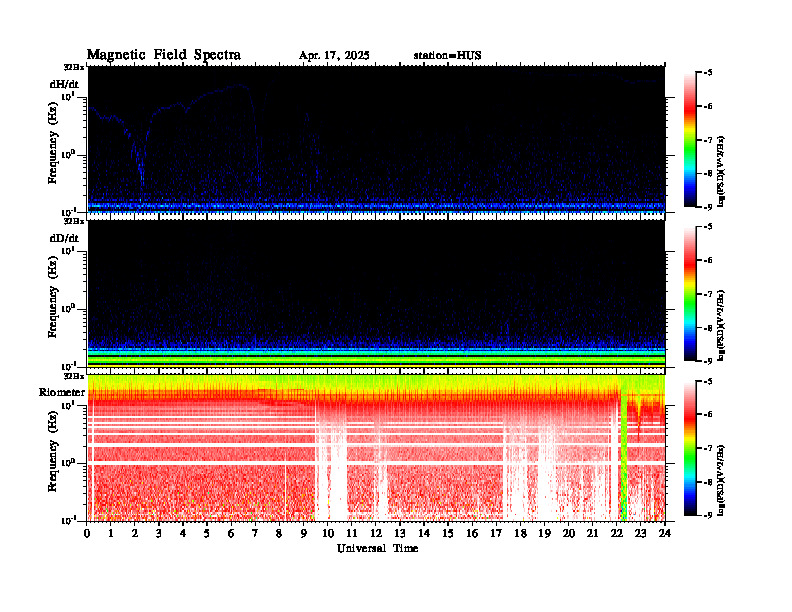792x612 pixels.
Task: Click hour 3 on the time axis
Action: pos(159,533)
